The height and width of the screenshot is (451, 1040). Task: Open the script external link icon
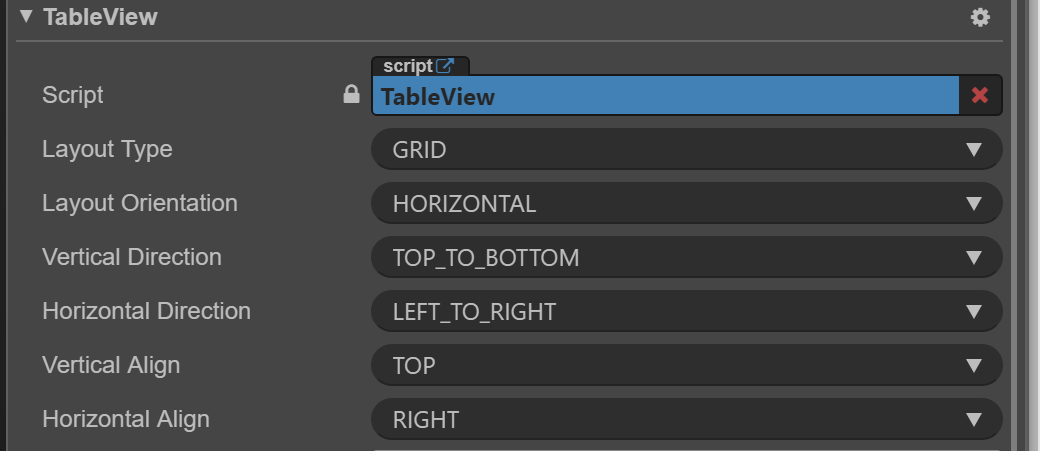tap(446, 66)
